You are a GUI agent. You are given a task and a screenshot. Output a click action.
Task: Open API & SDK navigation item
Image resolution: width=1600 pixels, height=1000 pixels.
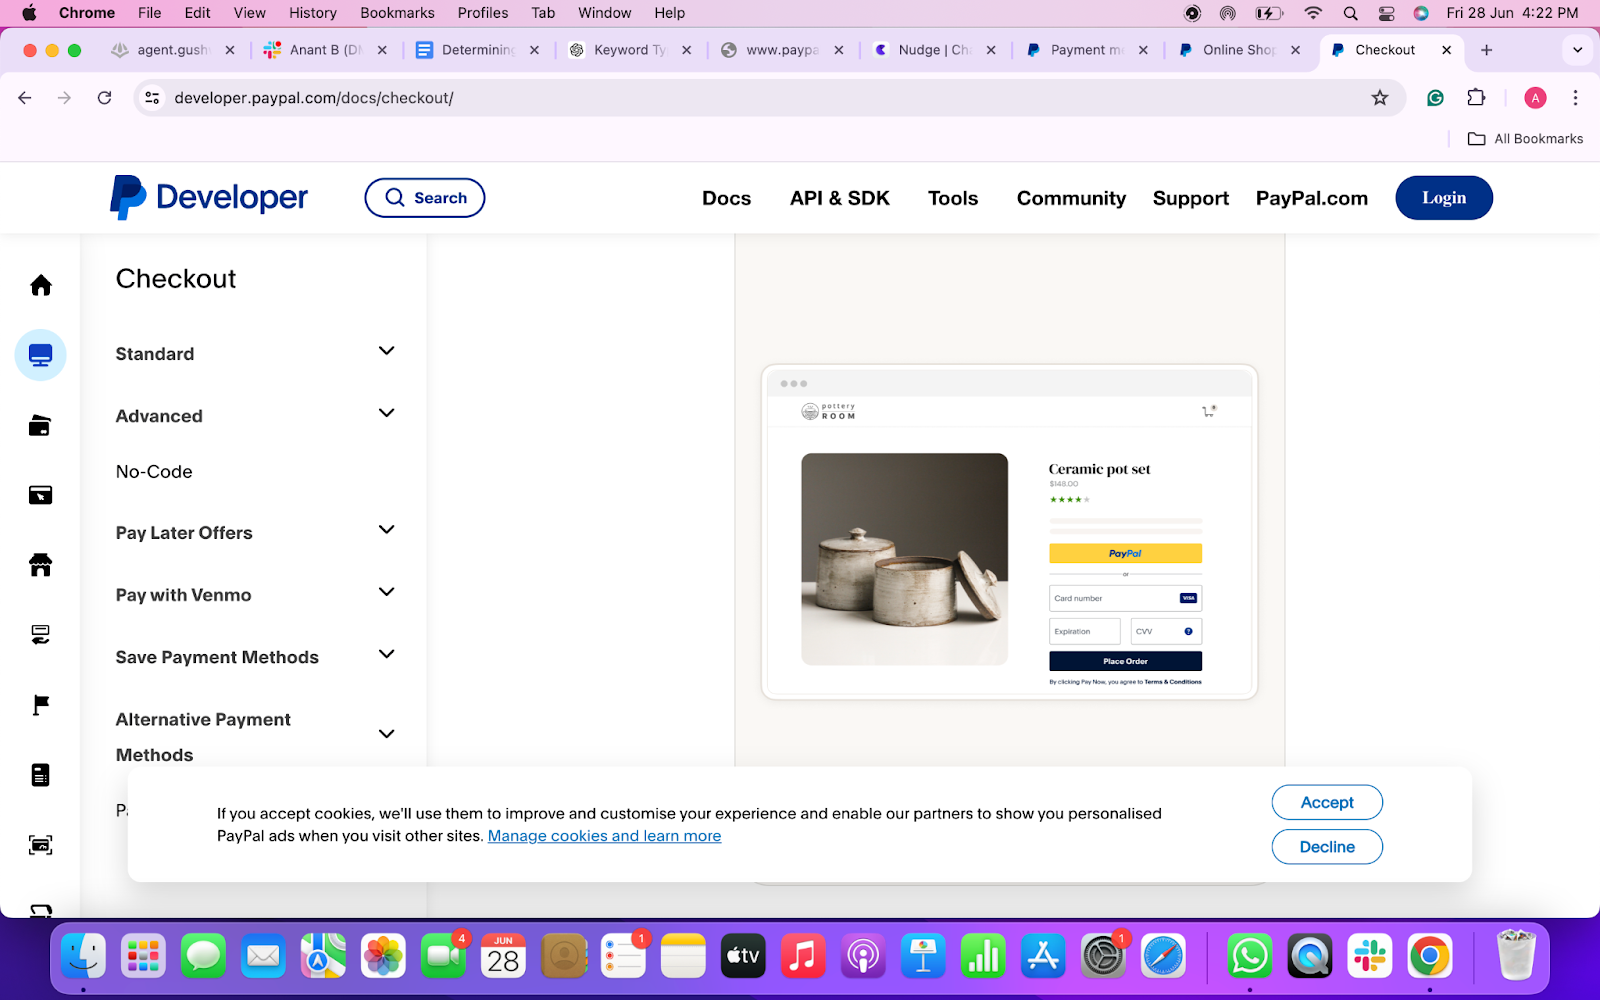click(x=840, y=198)
